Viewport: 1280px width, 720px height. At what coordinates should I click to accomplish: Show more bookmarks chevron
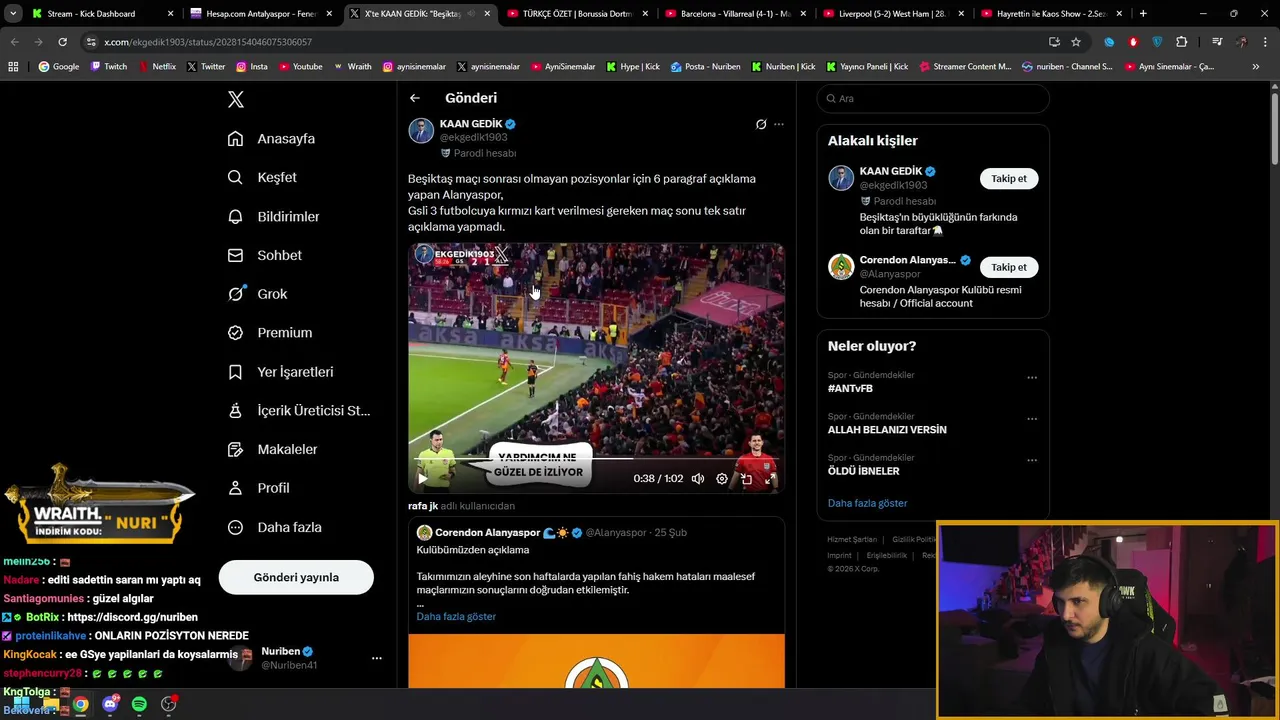pyautogui.click(x=1256, y=67)
